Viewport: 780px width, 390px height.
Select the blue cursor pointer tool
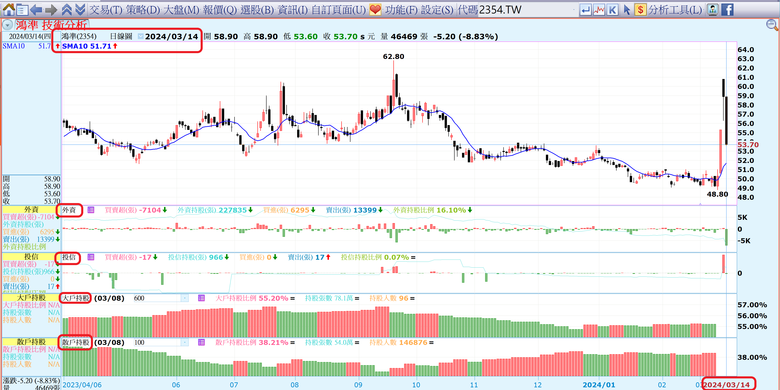click(x=627, y=9)
